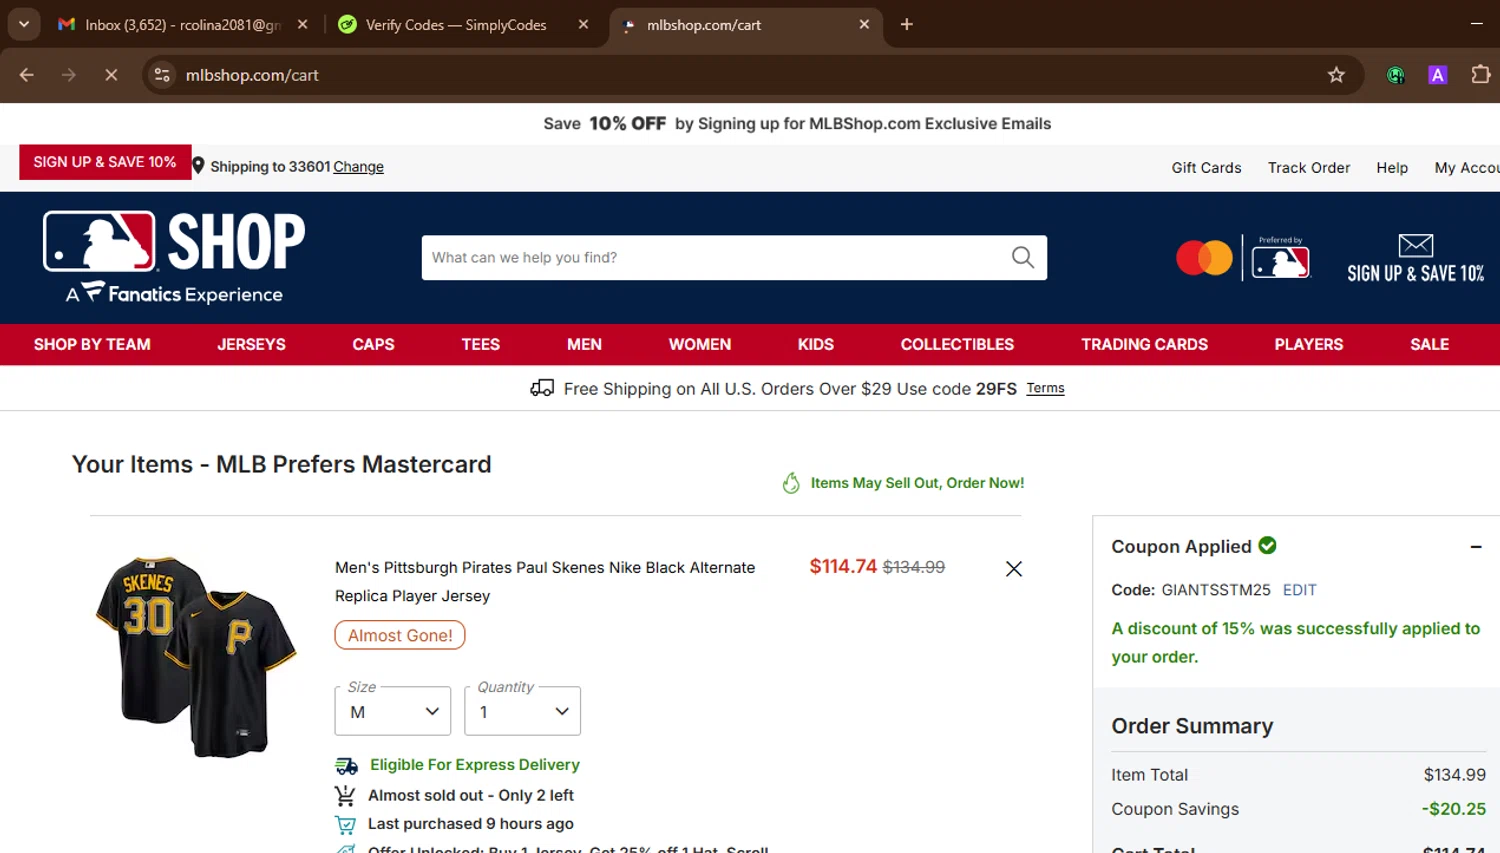
Task: Open the KIDS menu
Action: click(x=815, y=344)
